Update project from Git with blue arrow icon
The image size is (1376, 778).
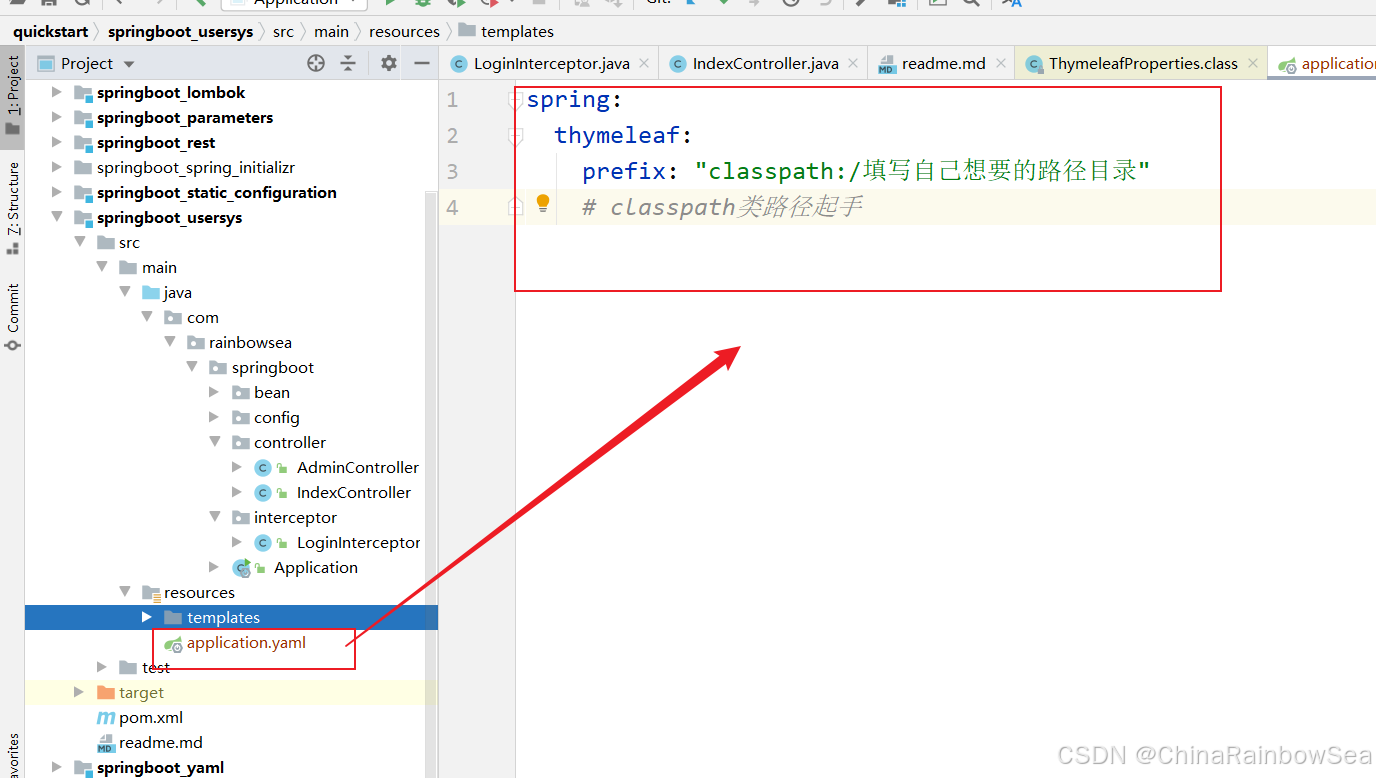pos(690,4)
